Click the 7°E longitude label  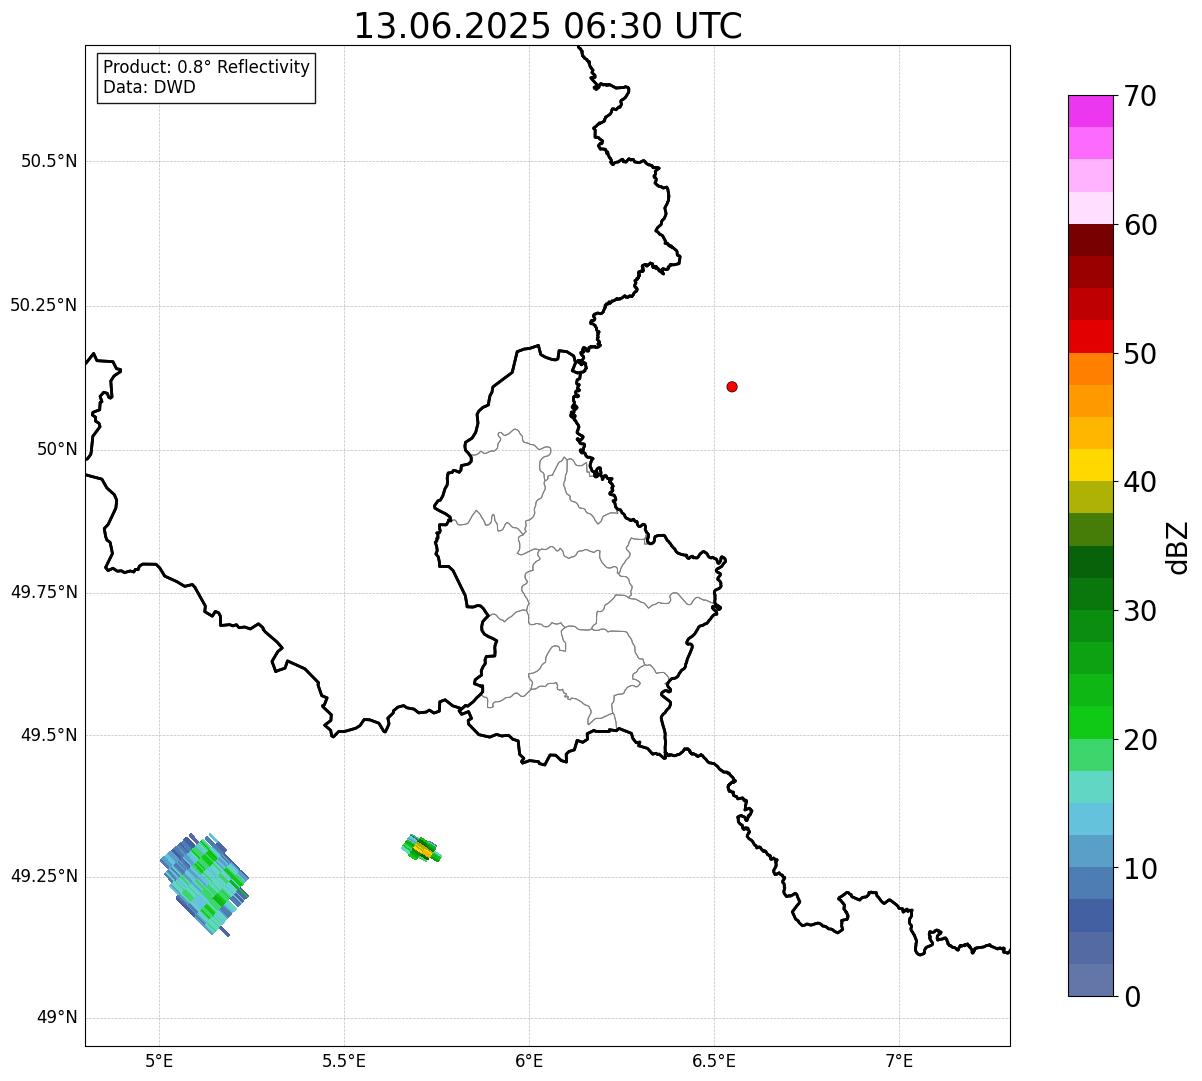[899, 1061]
